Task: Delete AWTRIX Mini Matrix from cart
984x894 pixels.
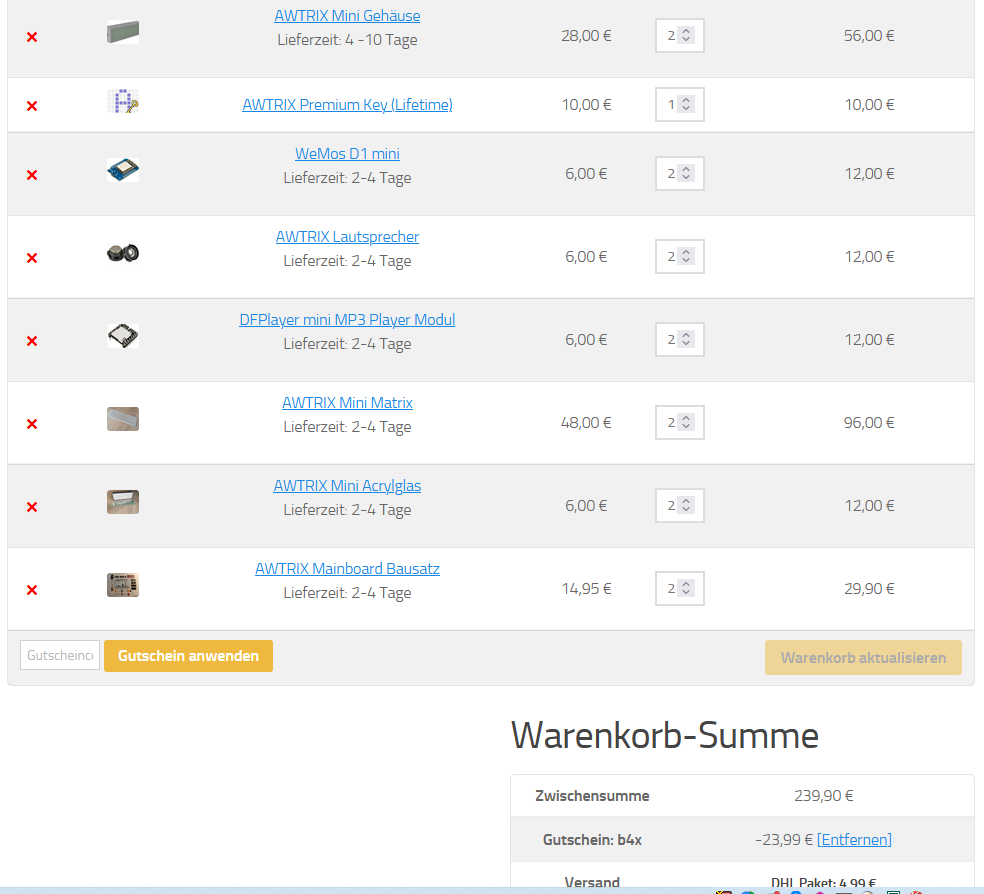Action: [32, 424]
